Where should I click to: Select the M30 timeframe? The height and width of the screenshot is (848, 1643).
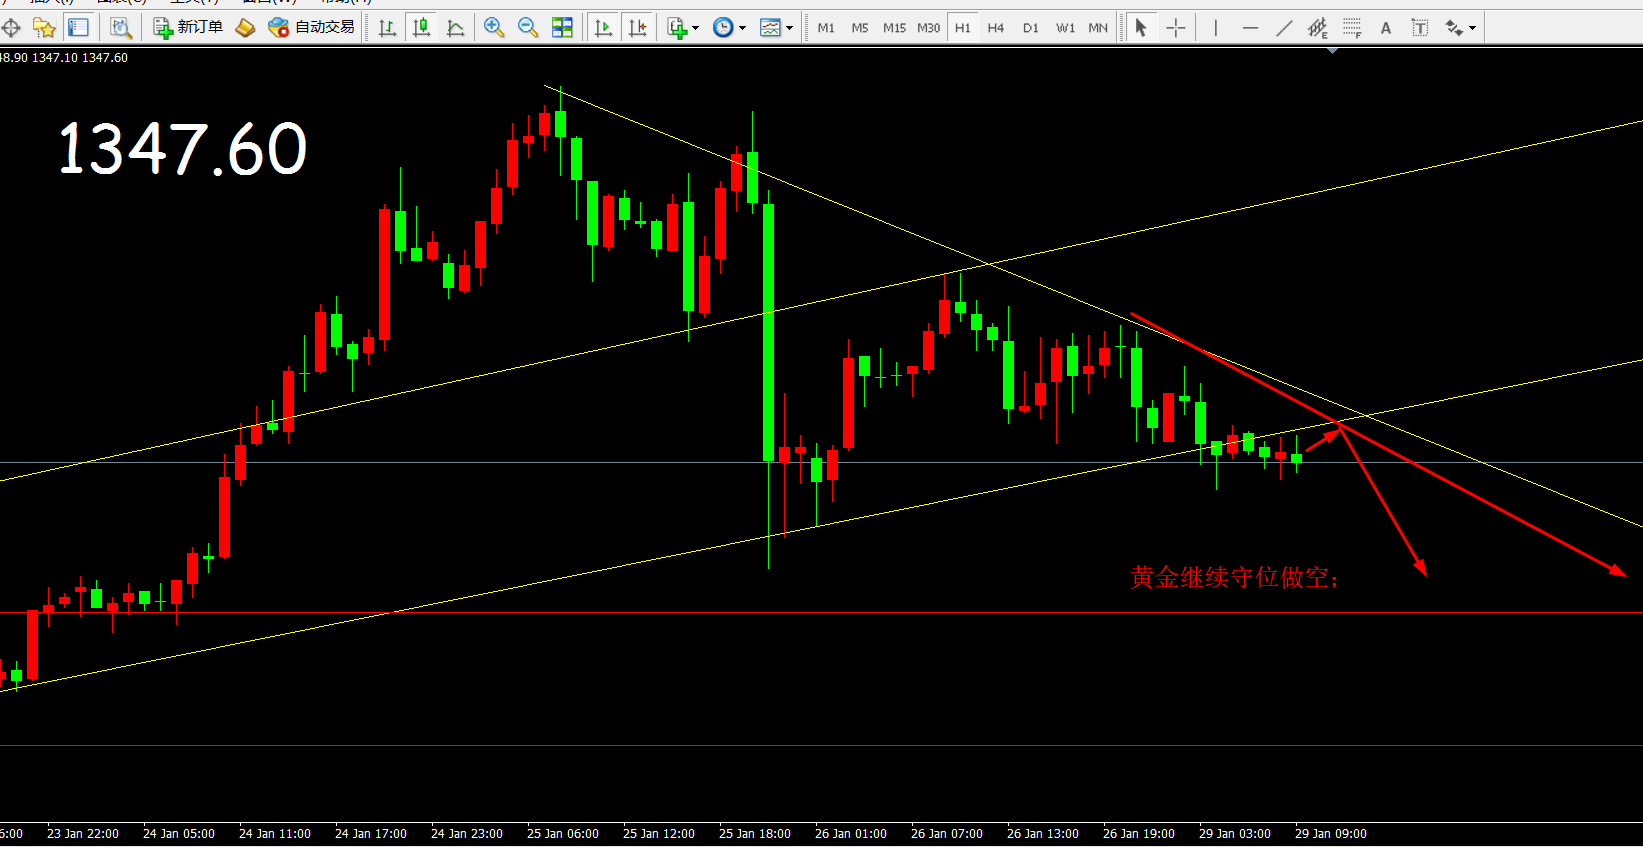(929, 28)
